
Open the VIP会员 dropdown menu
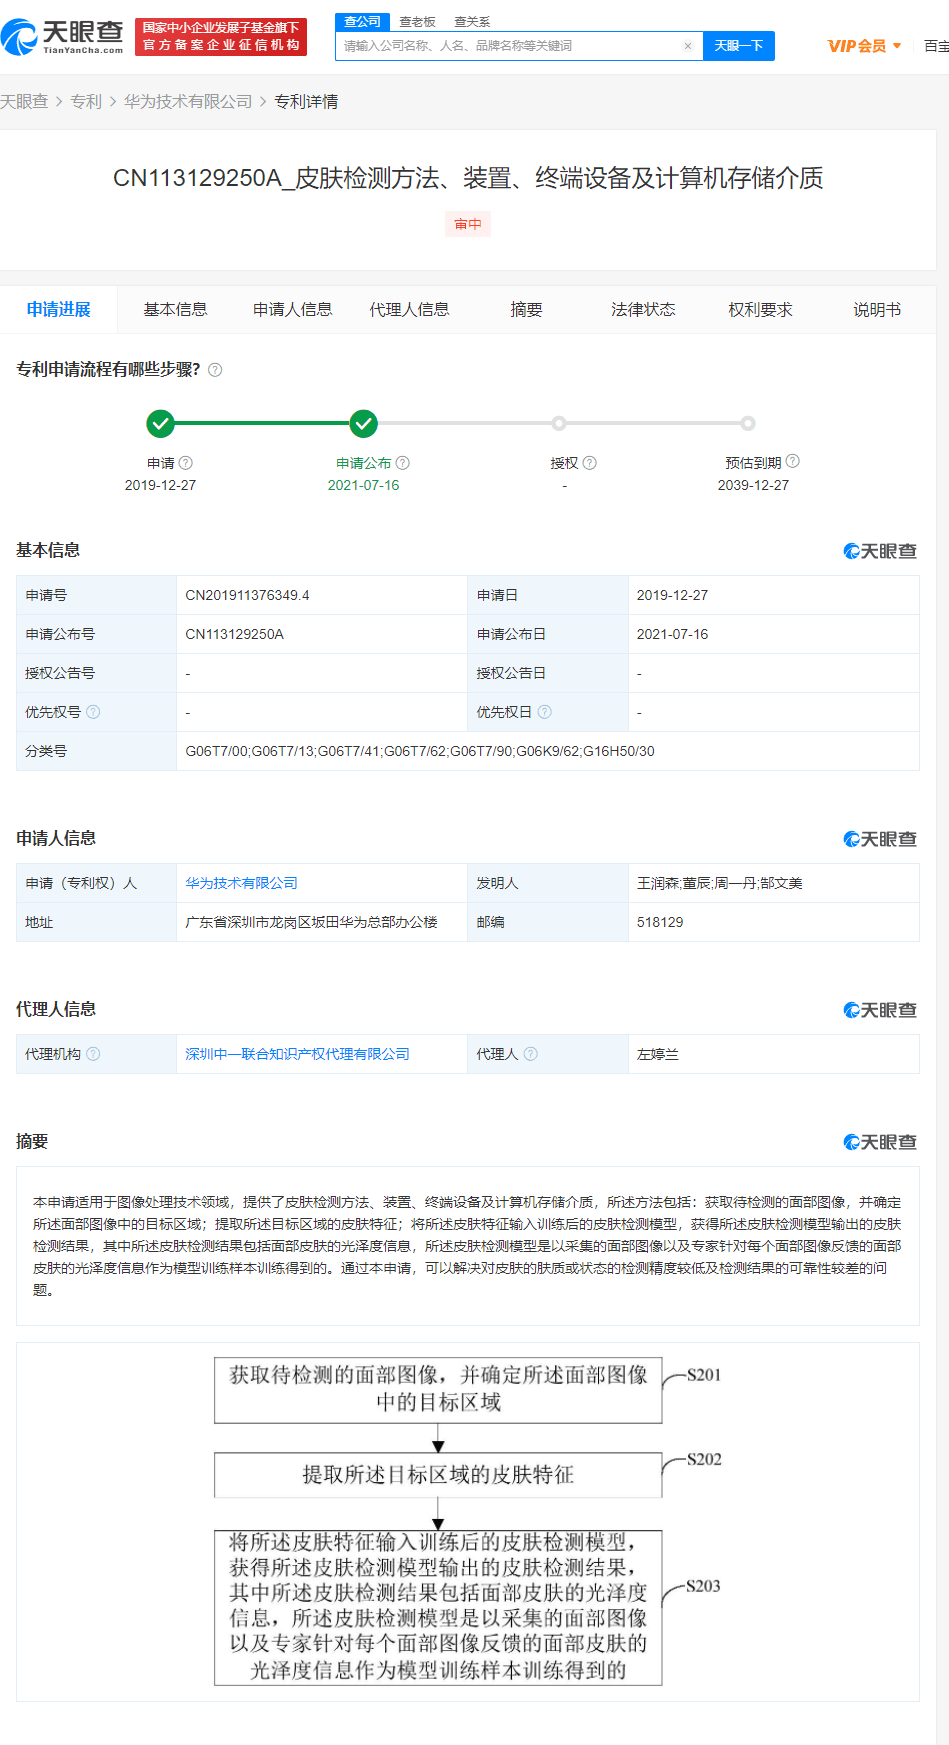click(864, 46)
